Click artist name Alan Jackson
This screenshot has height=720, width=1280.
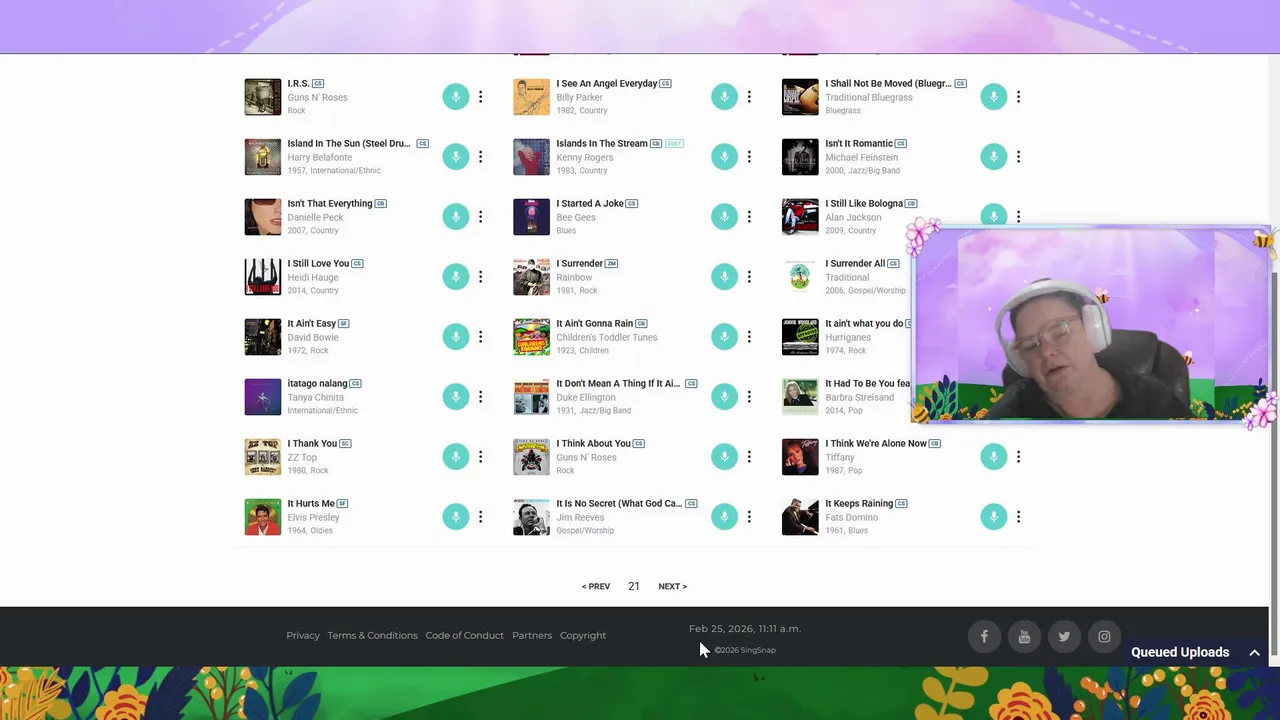[x=853, y=217]
